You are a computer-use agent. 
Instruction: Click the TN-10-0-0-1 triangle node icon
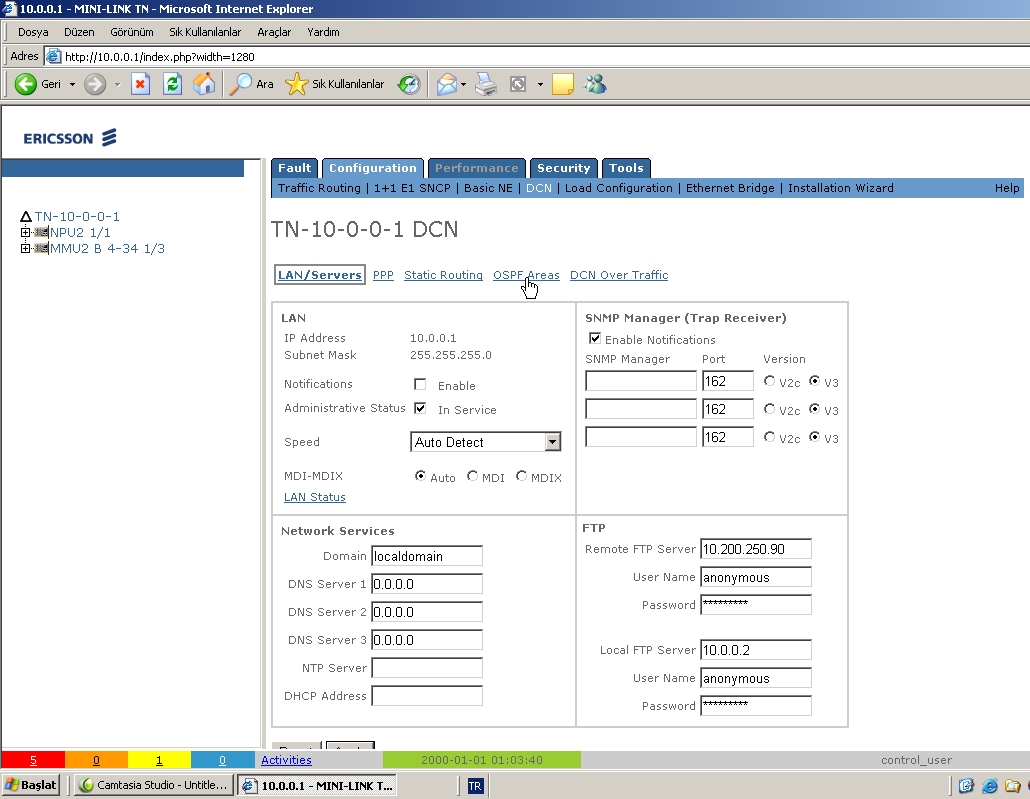(26, 216)
